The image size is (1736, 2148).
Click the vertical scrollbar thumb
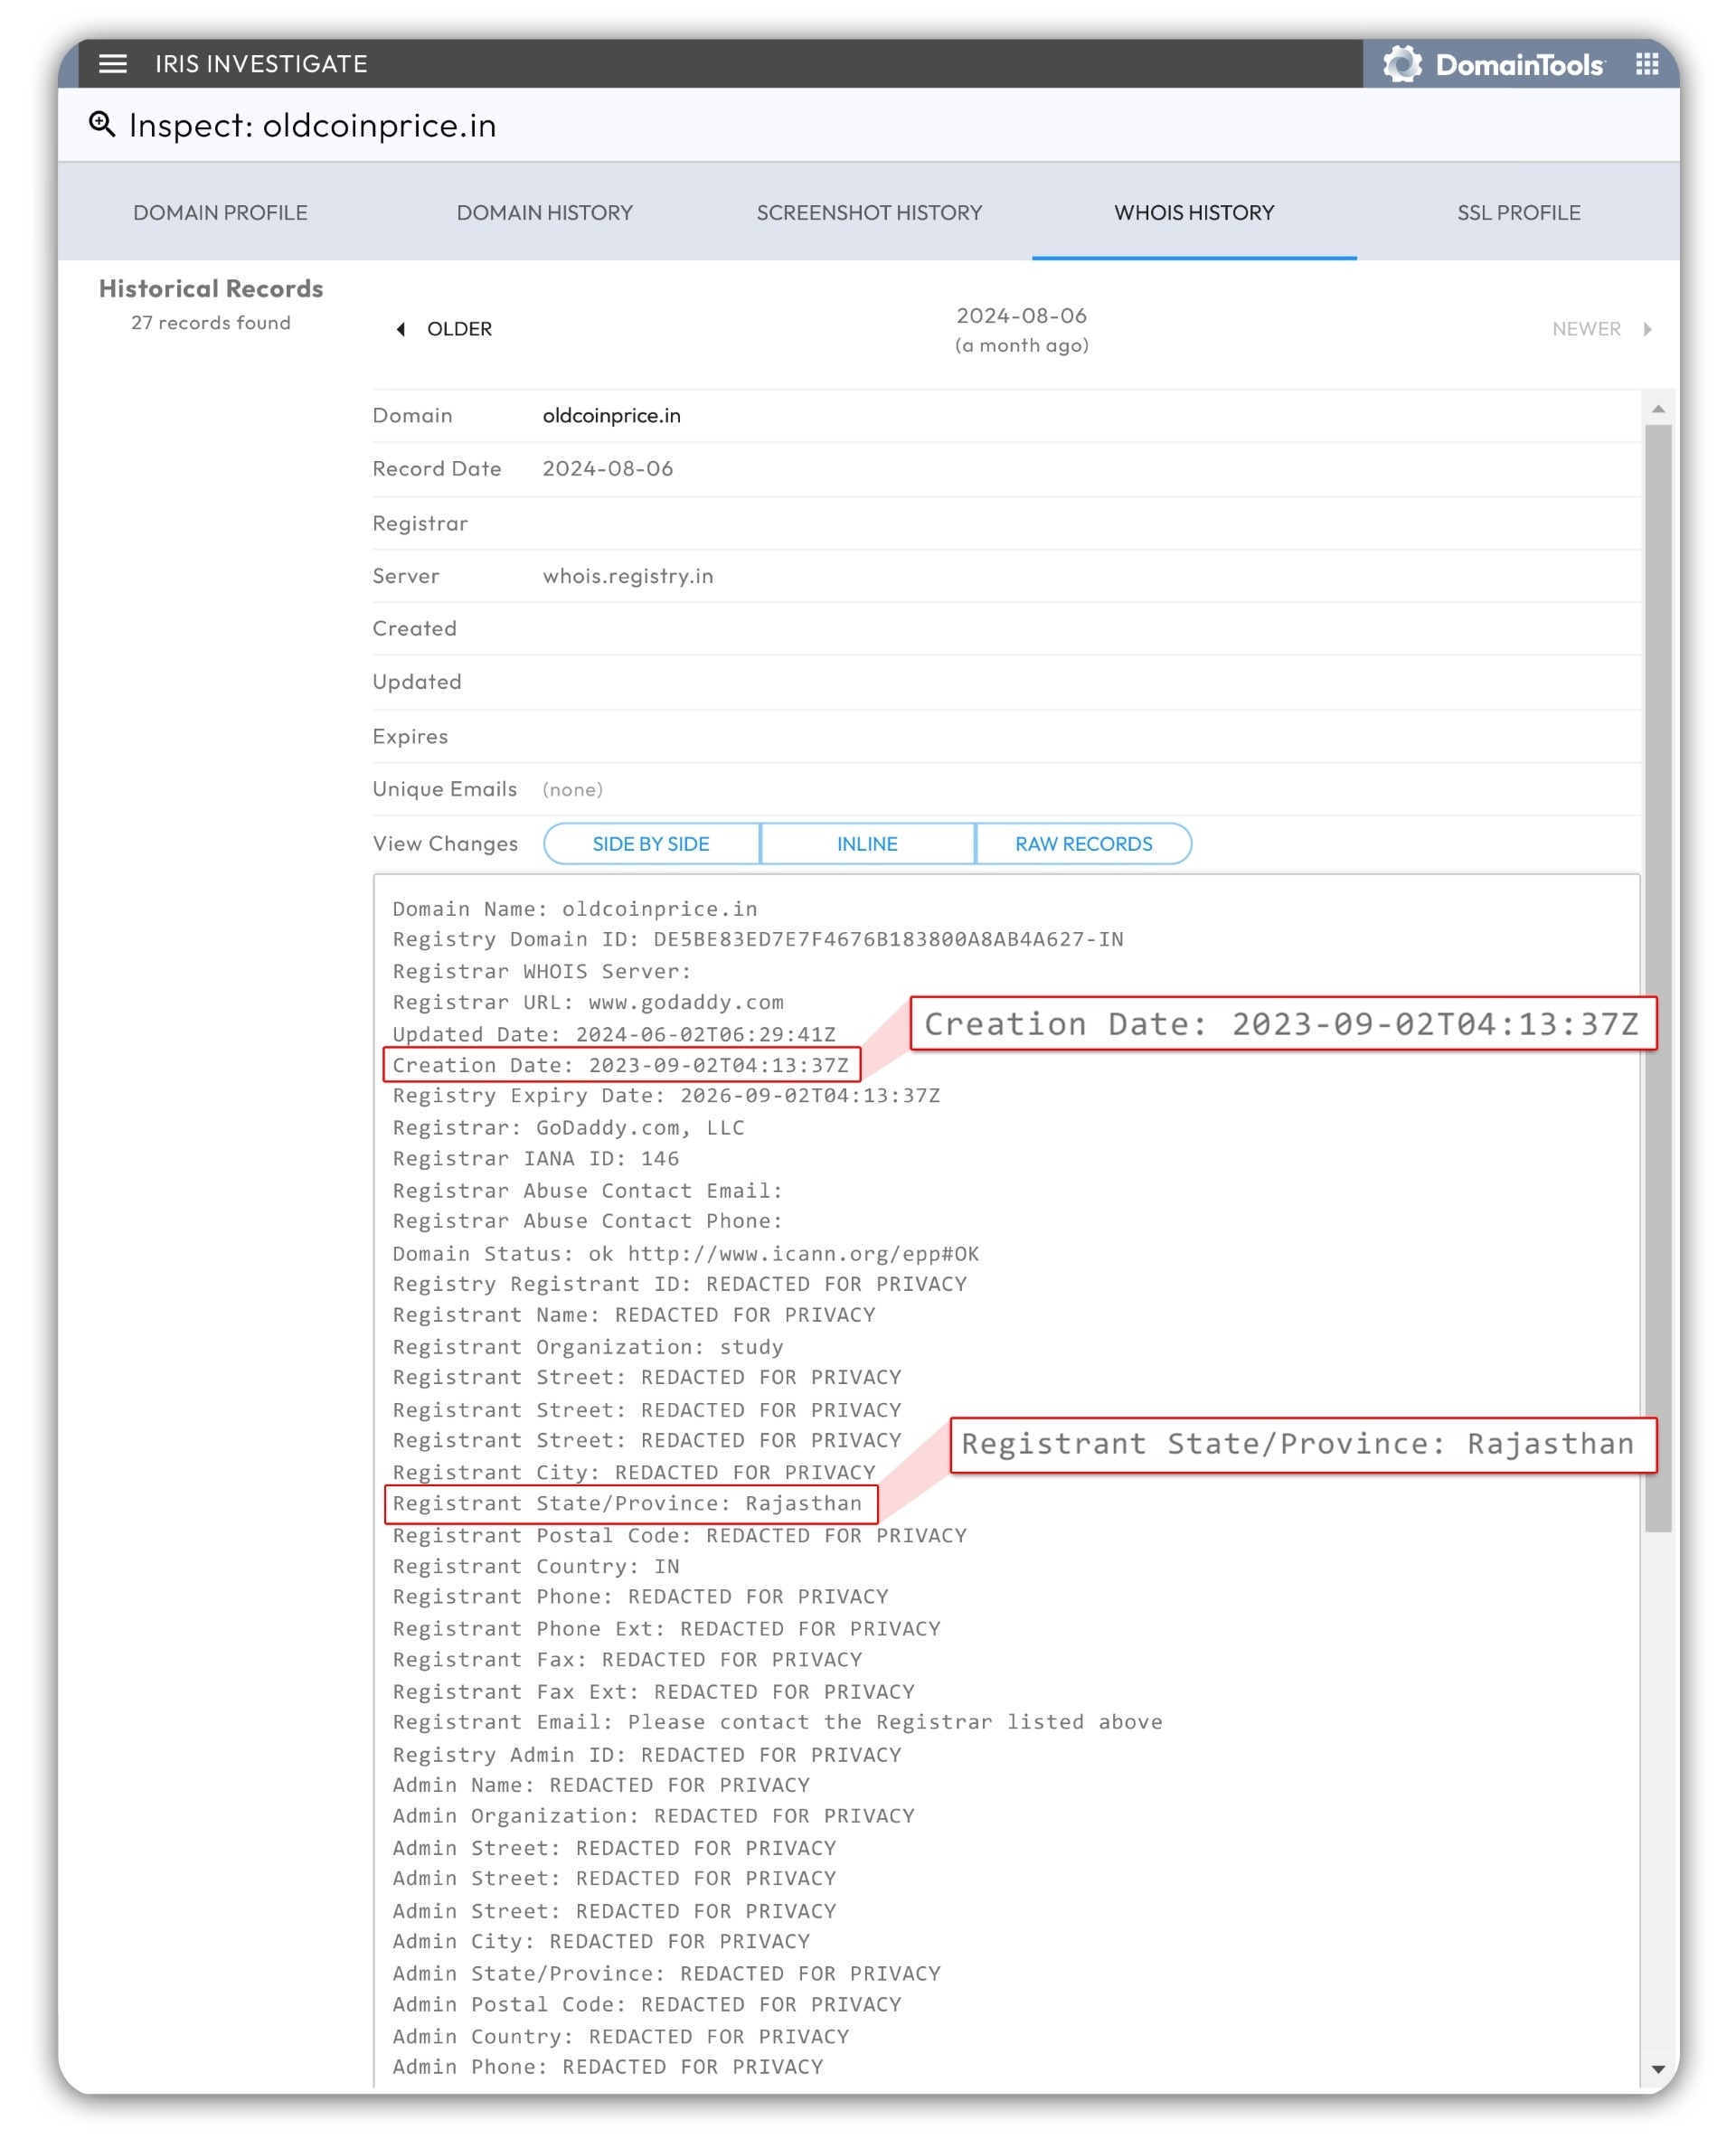pos(1658,975)
